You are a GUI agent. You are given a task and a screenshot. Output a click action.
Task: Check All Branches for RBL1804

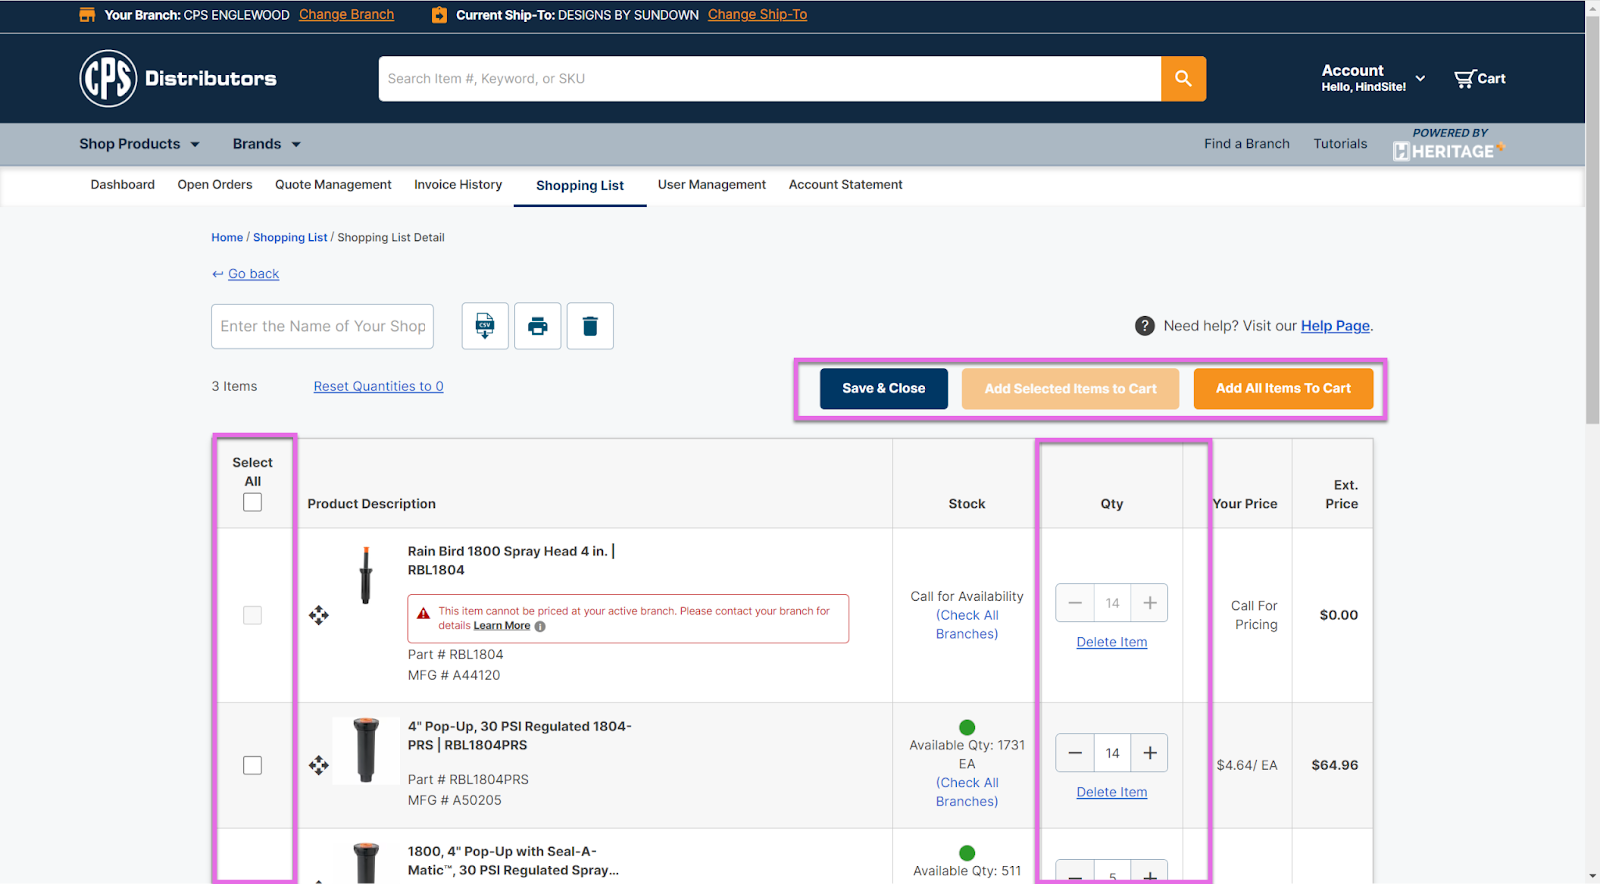point(967,625)
